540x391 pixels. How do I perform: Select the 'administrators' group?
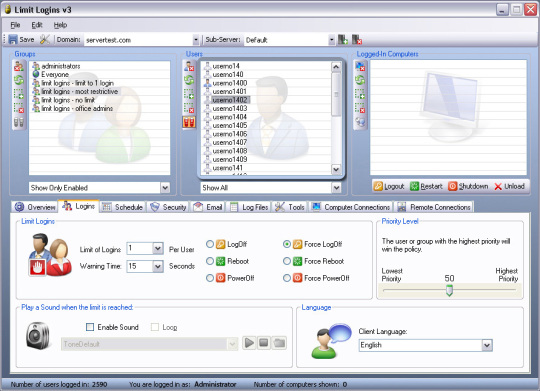(56, 66)
